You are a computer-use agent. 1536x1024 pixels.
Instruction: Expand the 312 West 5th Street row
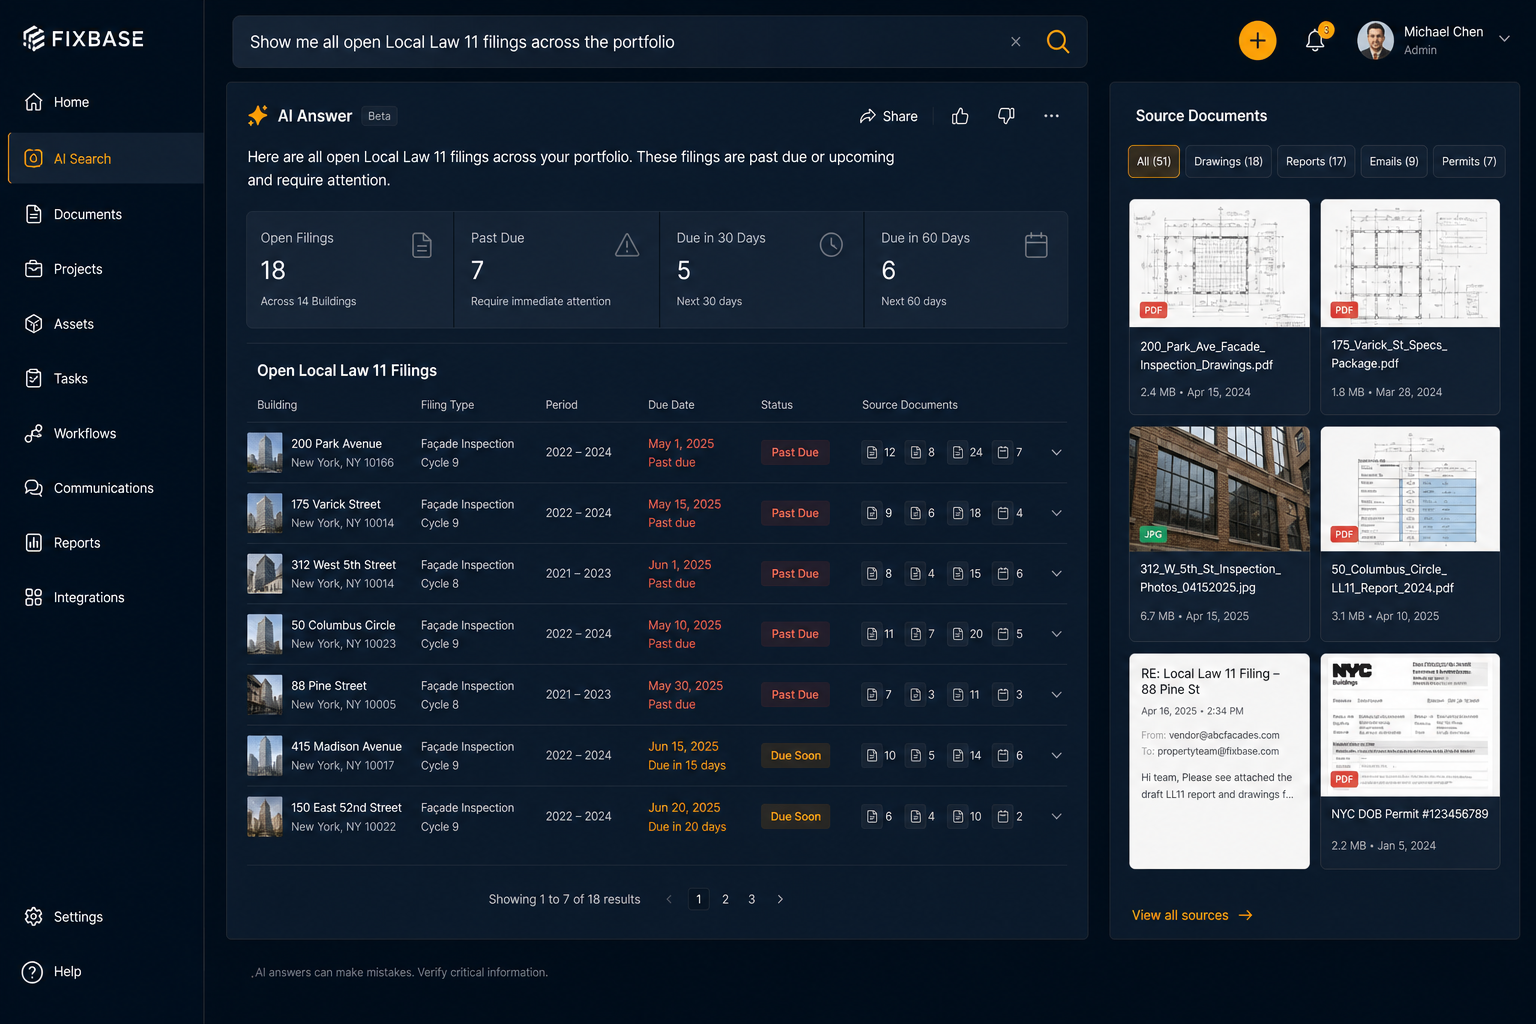[x=1056, y=574]
